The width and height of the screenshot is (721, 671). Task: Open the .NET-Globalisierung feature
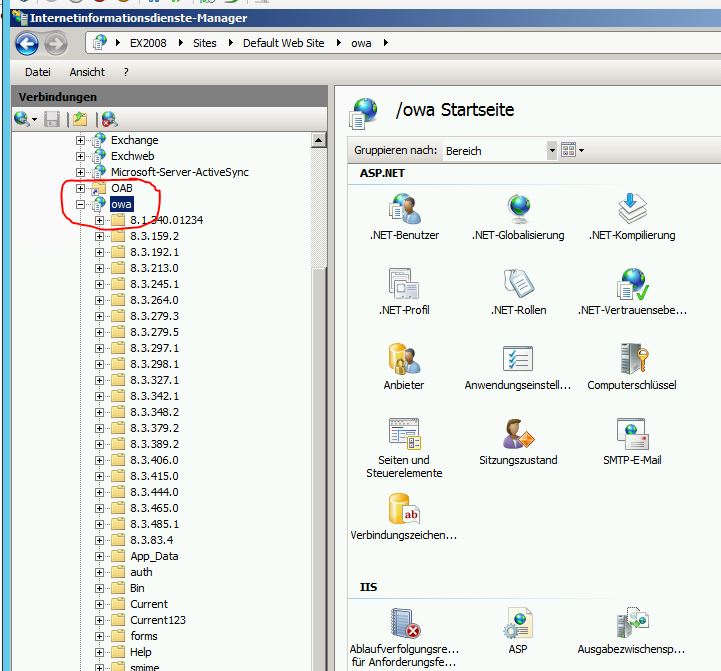518,217
